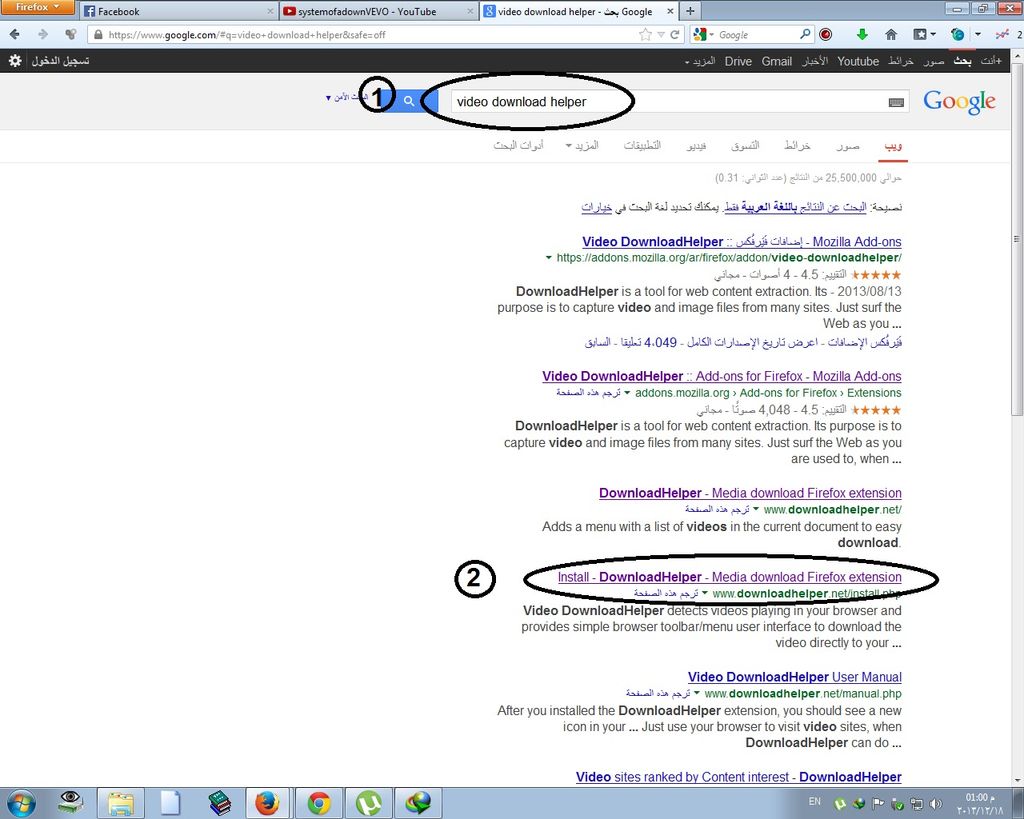Open أدوات البحث search tools

[x=519, y=145]
